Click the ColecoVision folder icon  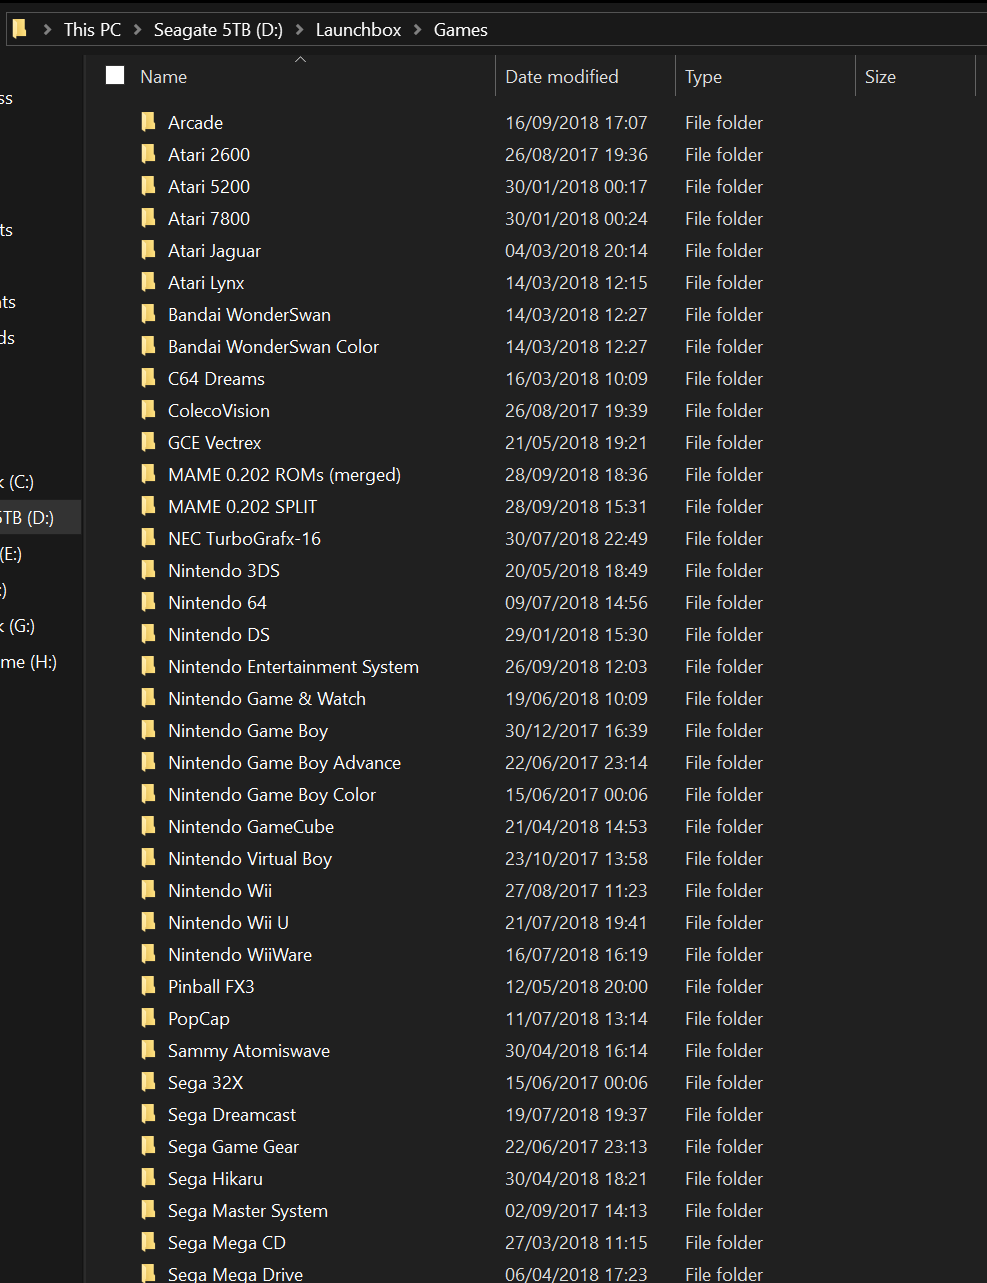pos(148,410)
